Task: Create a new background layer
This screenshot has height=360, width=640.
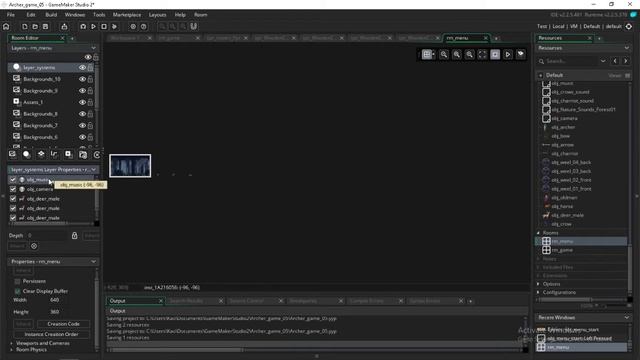Action: 12,154
